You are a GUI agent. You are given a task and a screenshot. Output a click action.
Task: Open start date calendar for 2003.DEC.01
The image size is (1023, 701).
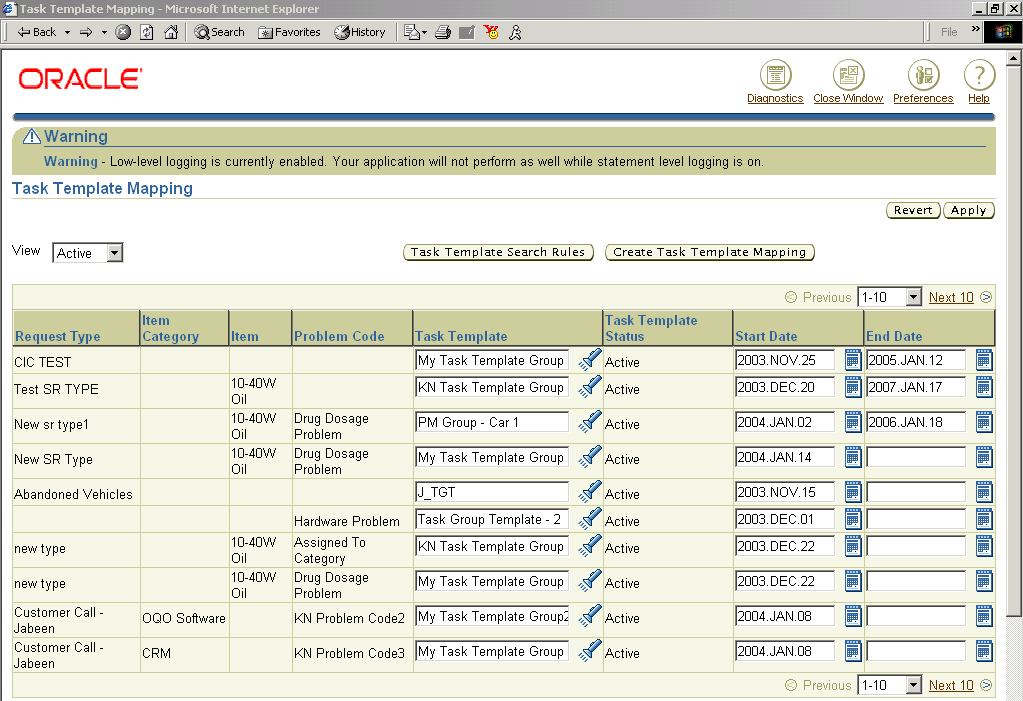coord(853,520)
